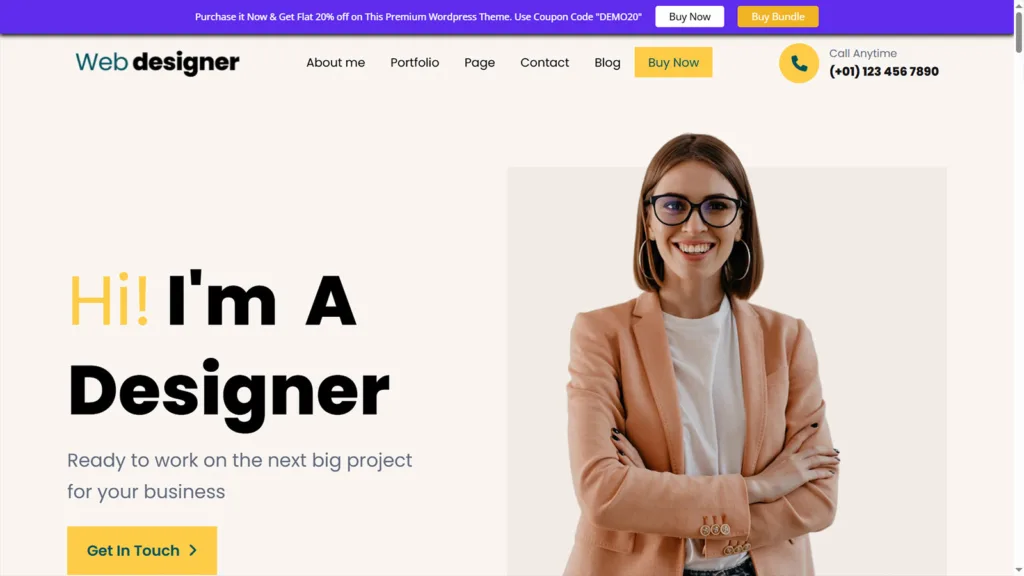The width and height of the screenshot is (1024, 576).
Task: Click the Get In Touch button
Action: click(142, 551)
